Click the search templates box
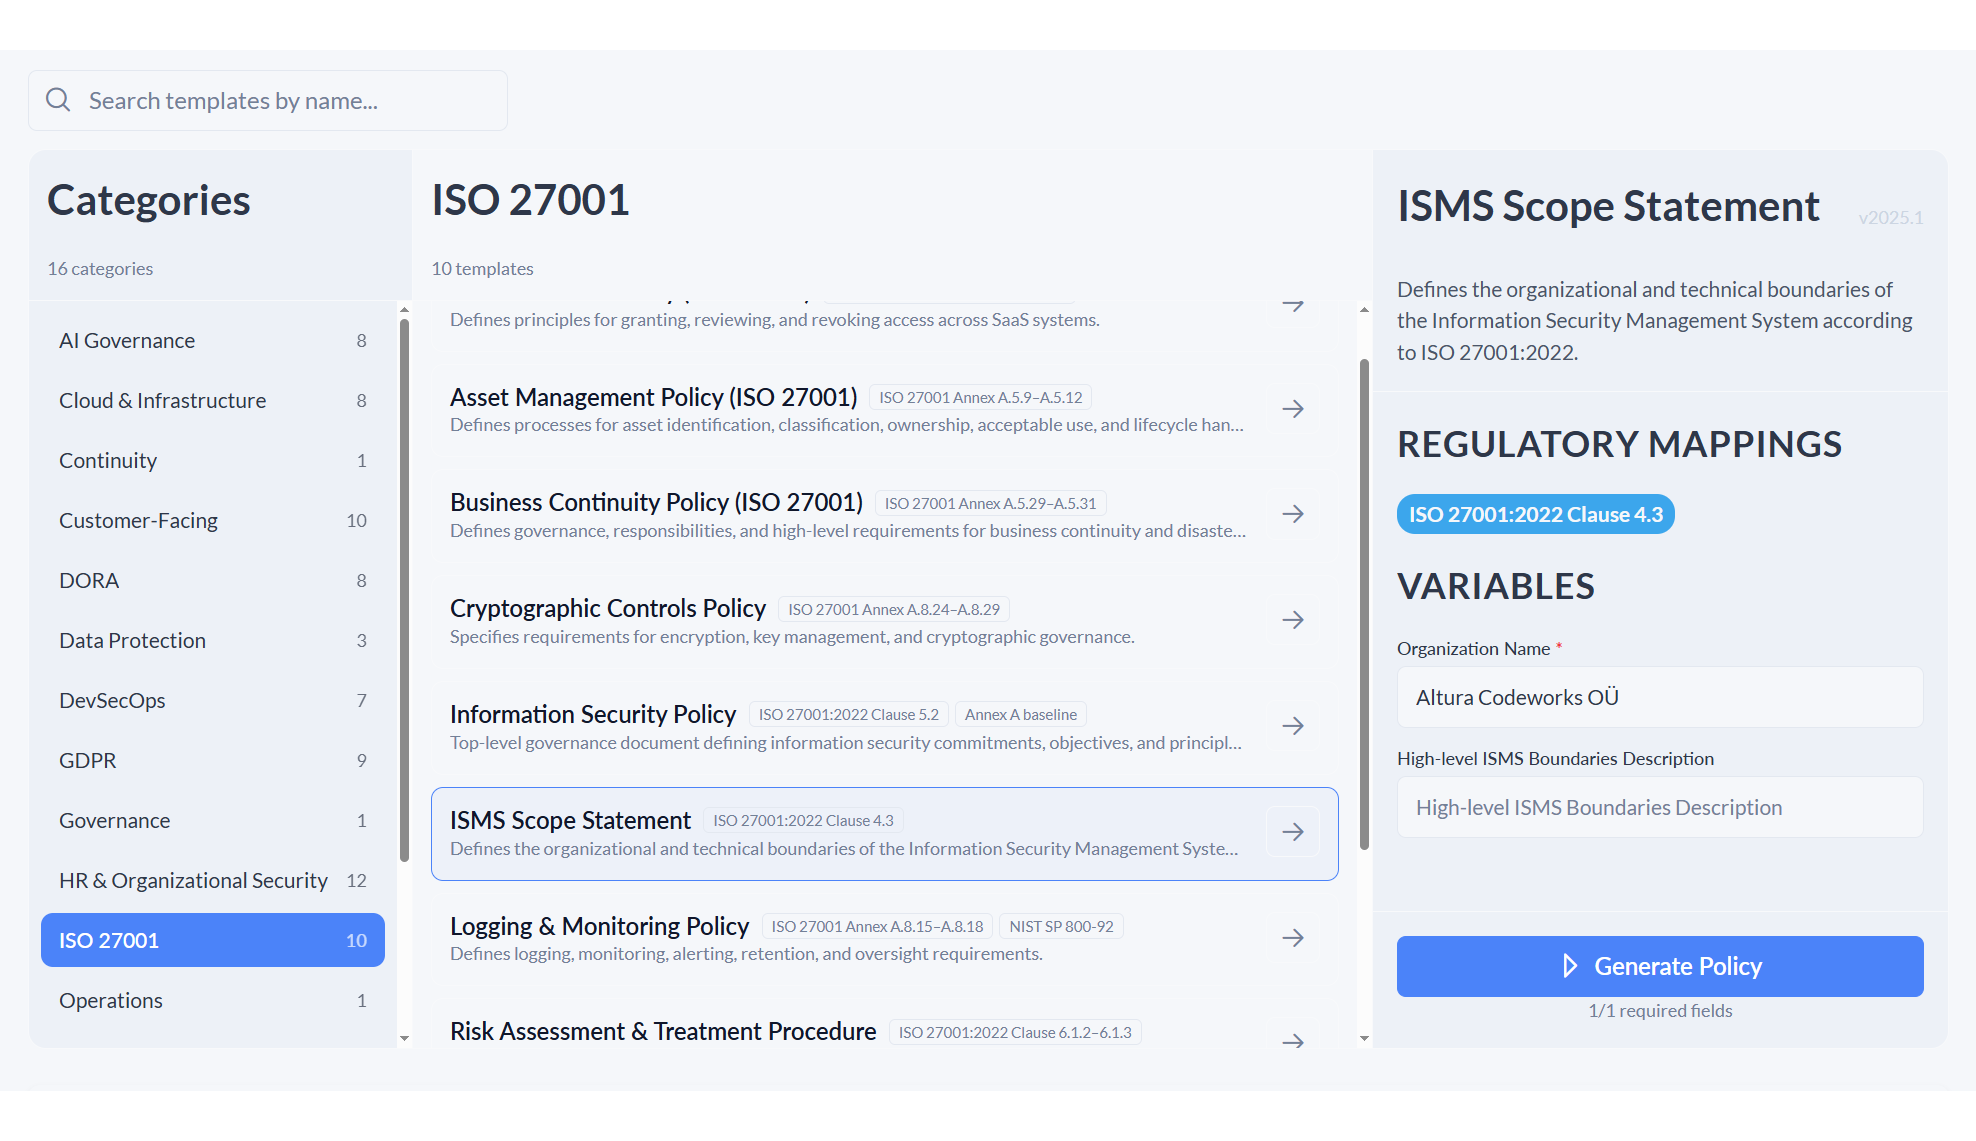The width and height of the screenshot is (1976, 1141). point(267,100)
